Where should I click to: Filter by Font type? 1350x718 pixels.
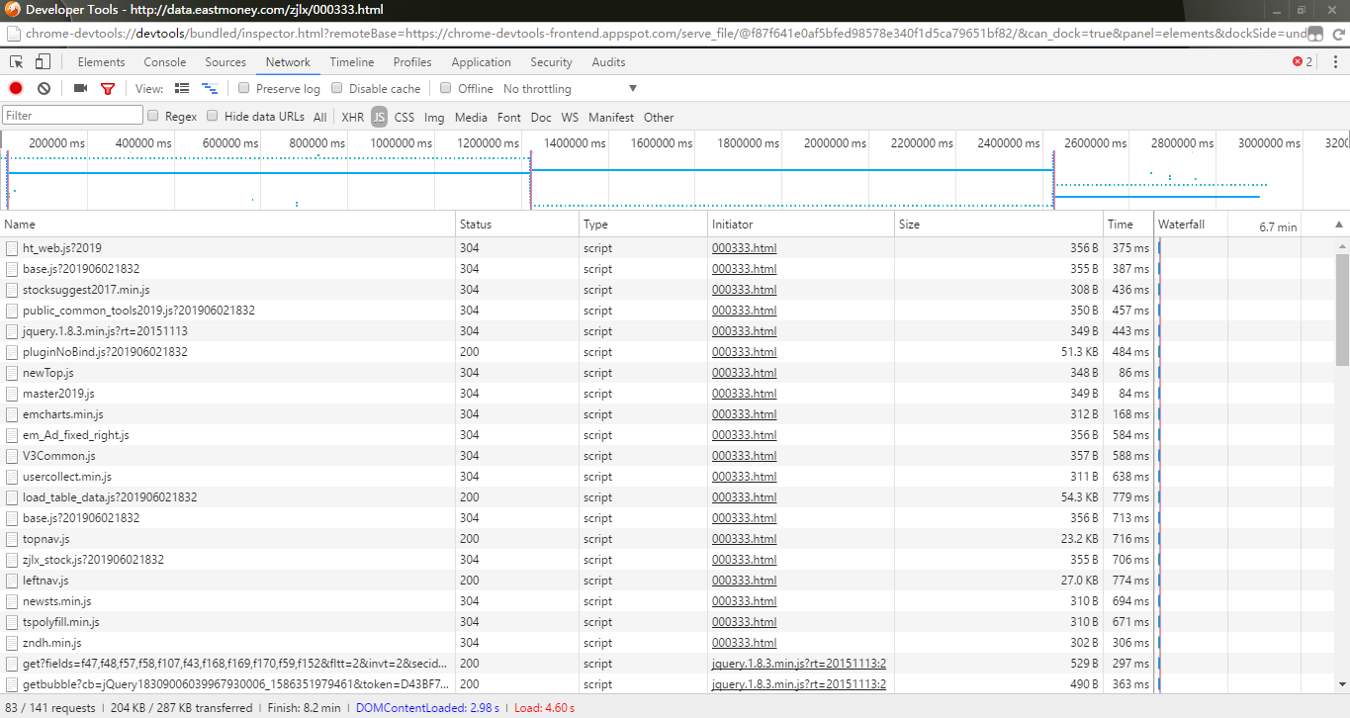(509, 117)
